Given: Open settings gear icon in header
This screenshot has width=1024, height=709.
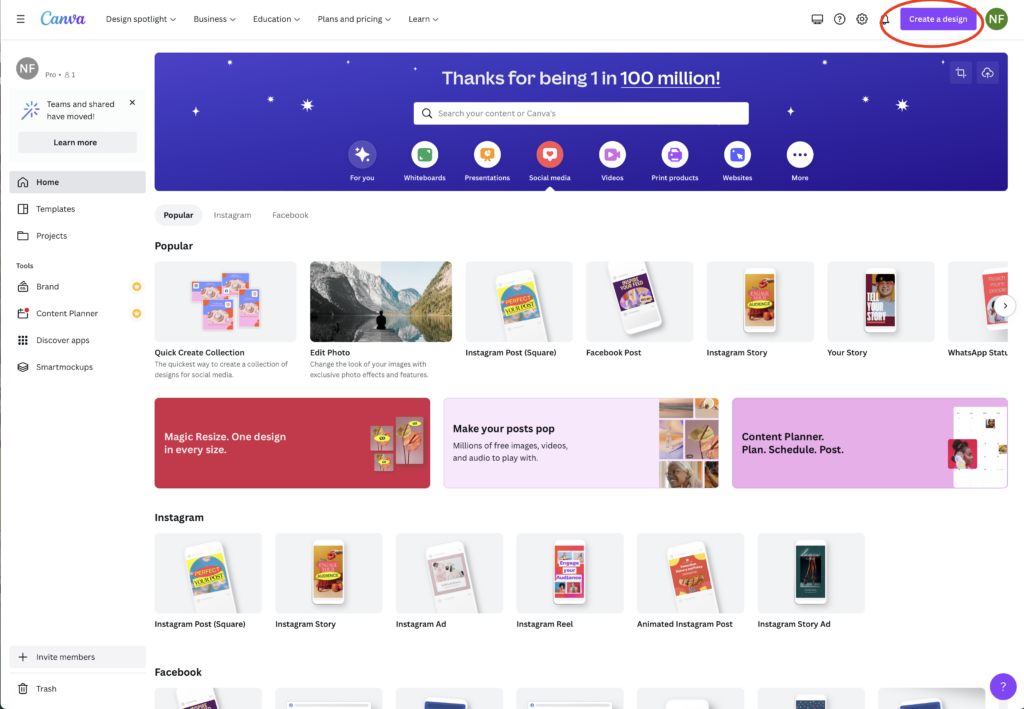Looking at the screenshot, I should [862, 19].
